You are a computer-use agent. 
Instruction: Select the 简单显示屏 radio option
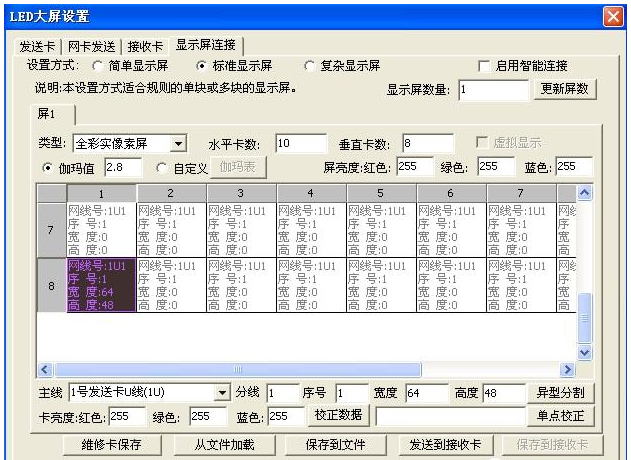(98, 66)
